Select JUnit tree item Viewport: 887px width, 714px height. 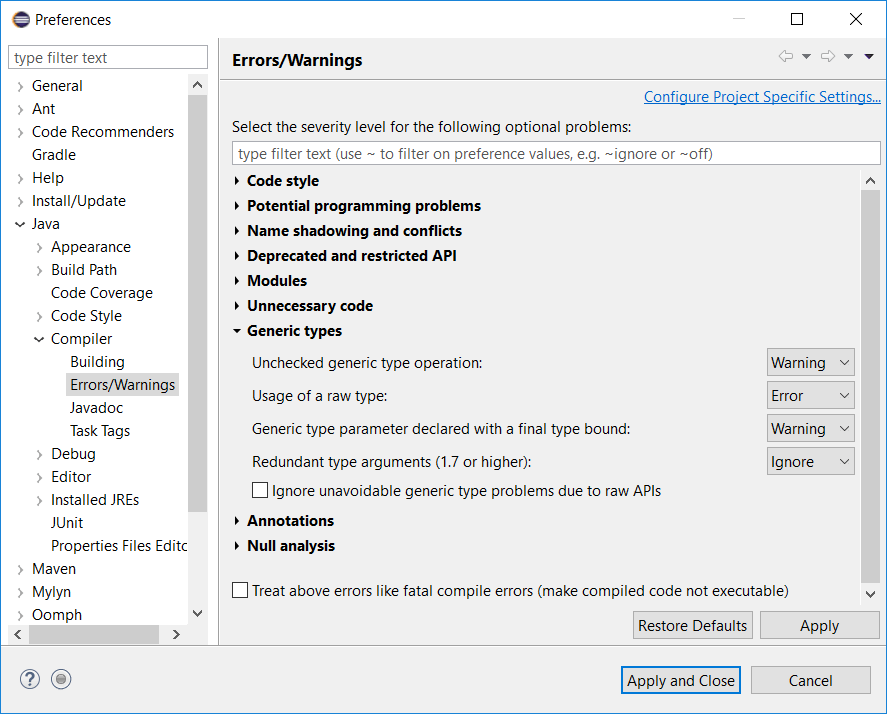(x=67, y=523)
